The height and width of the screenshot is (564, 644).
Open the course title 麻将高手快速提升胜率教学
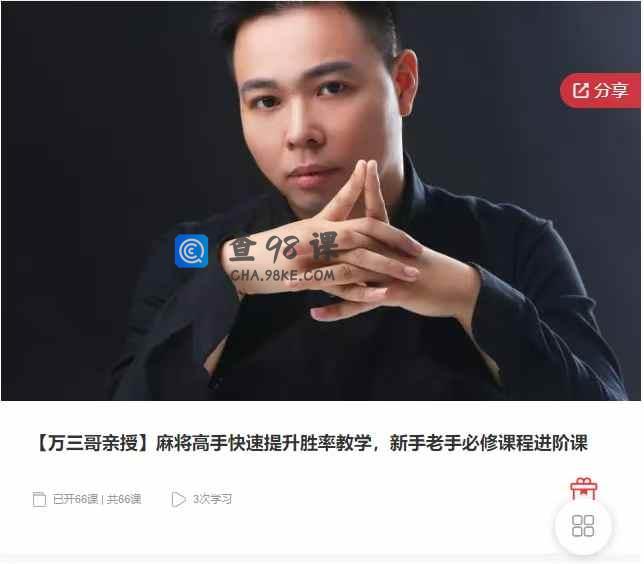point(264,443)
